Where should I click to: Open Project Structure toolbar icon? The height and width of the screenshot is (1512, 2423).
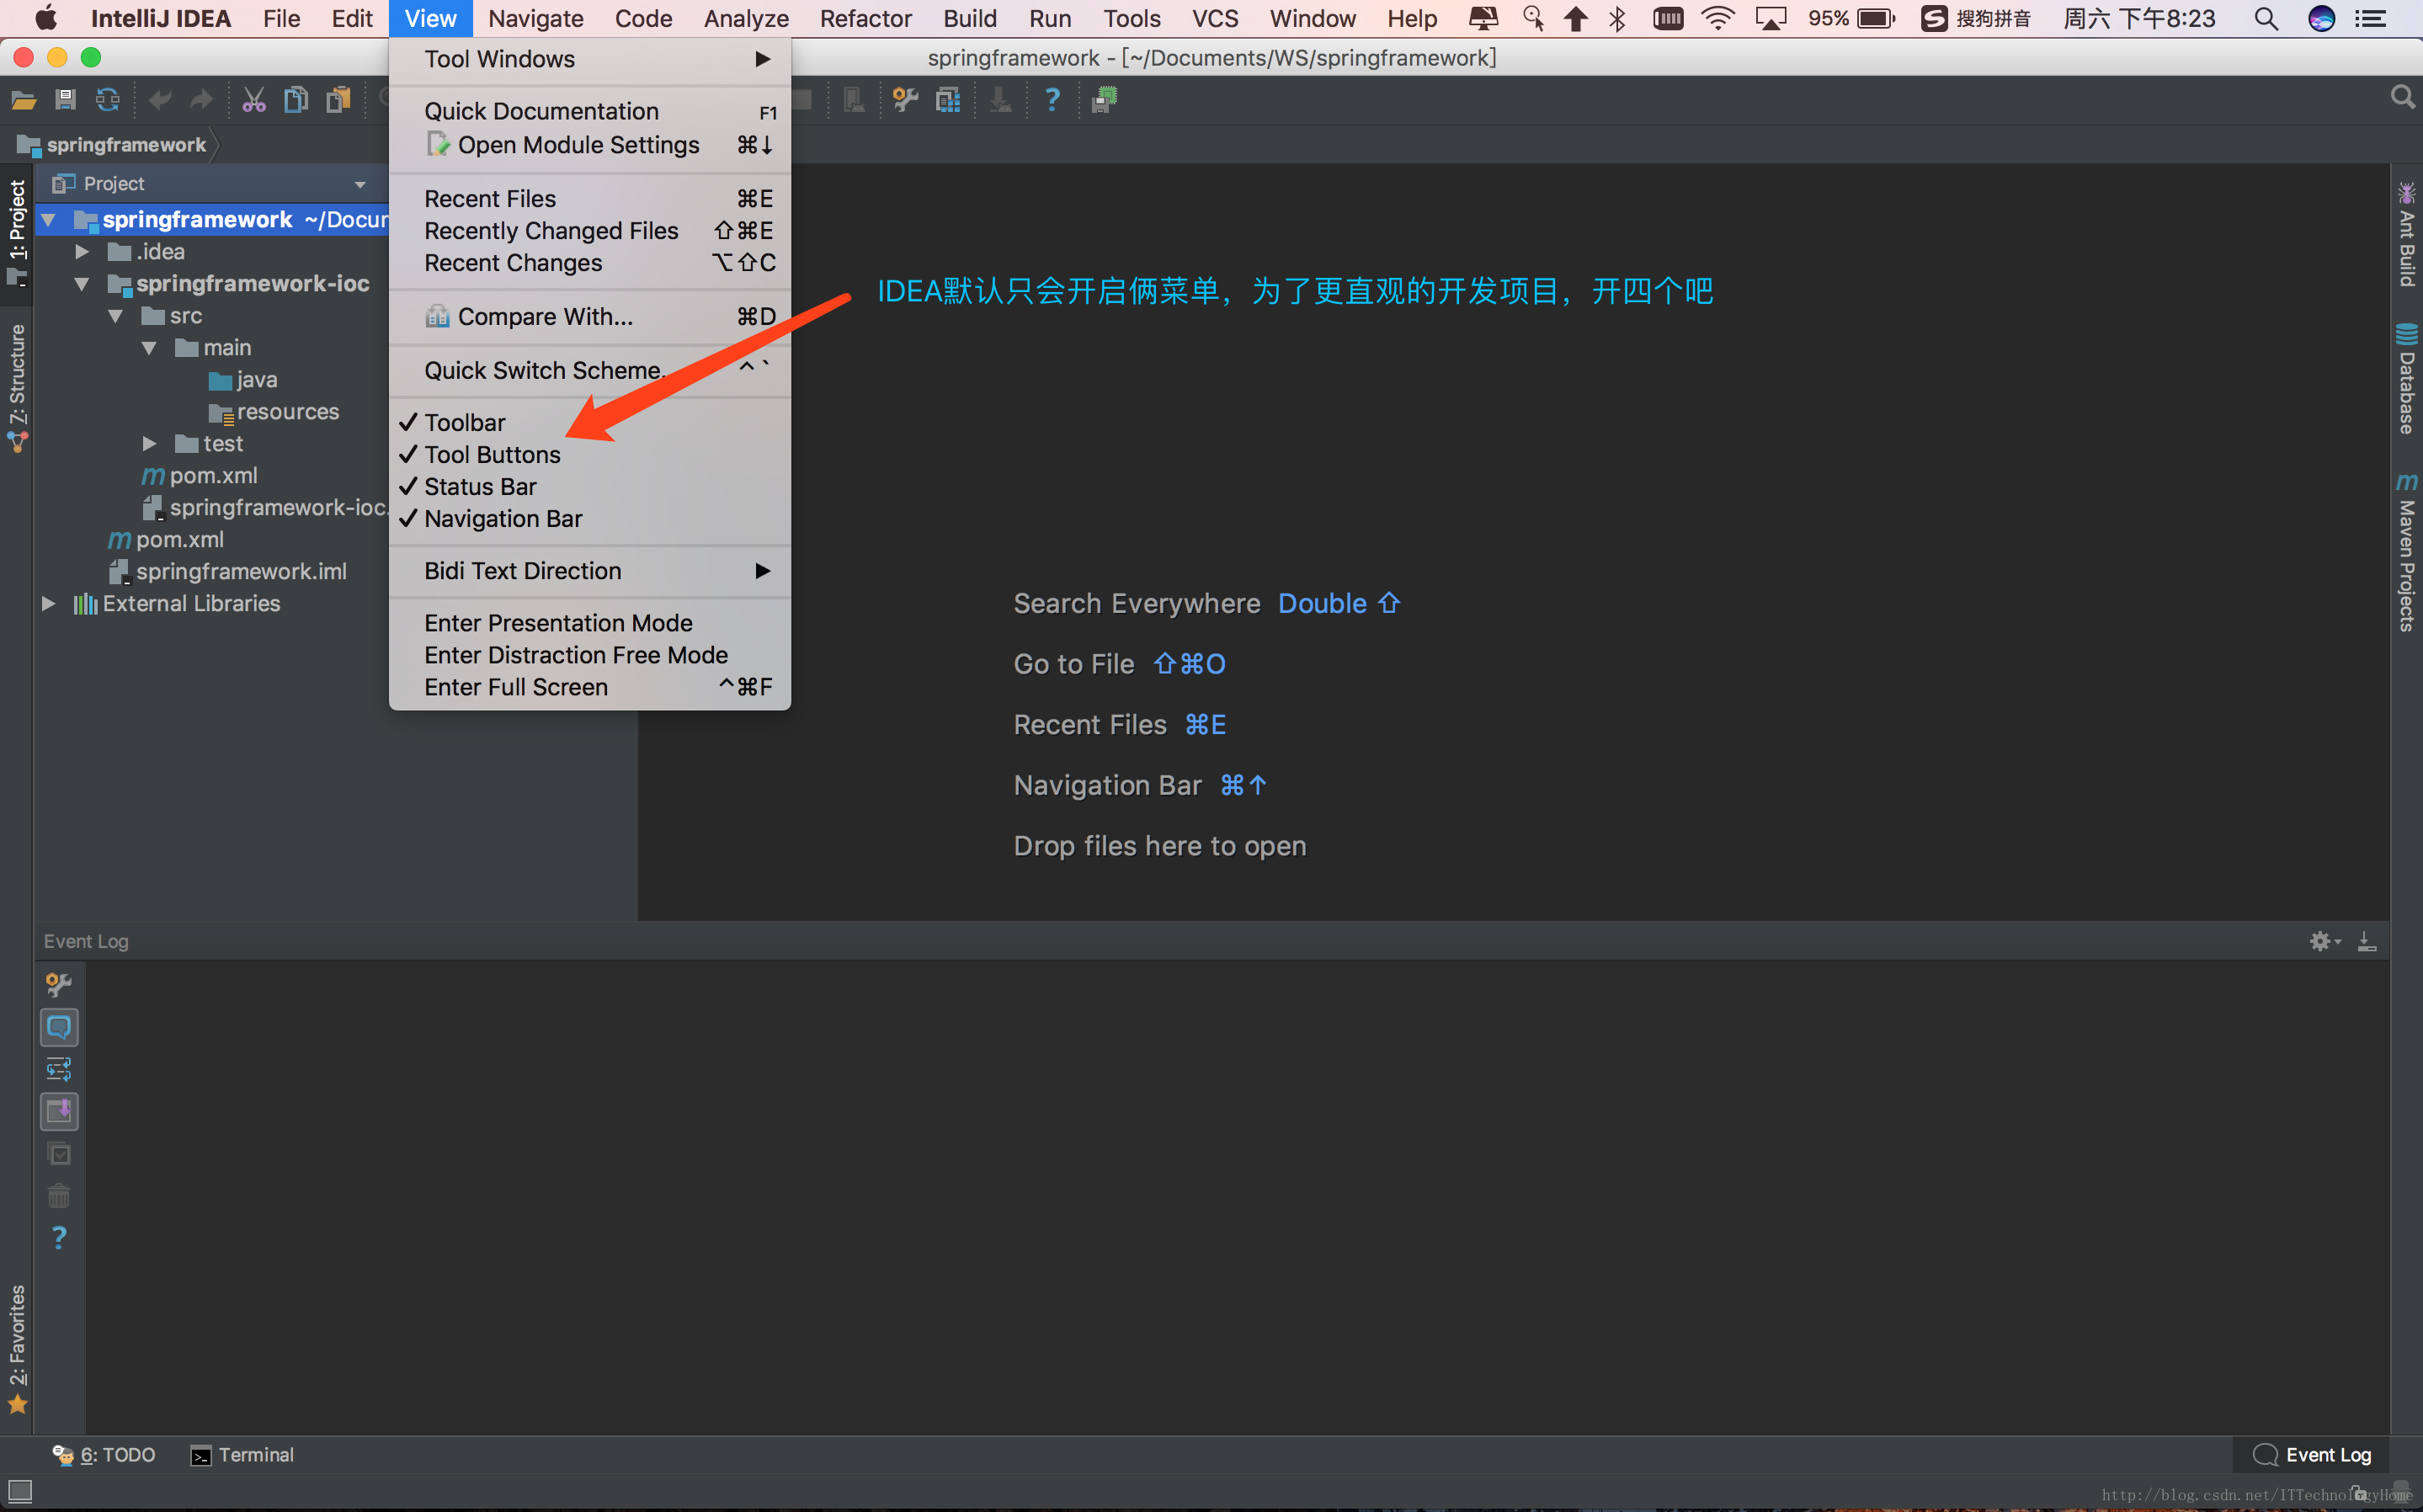[x=948, y=99]
